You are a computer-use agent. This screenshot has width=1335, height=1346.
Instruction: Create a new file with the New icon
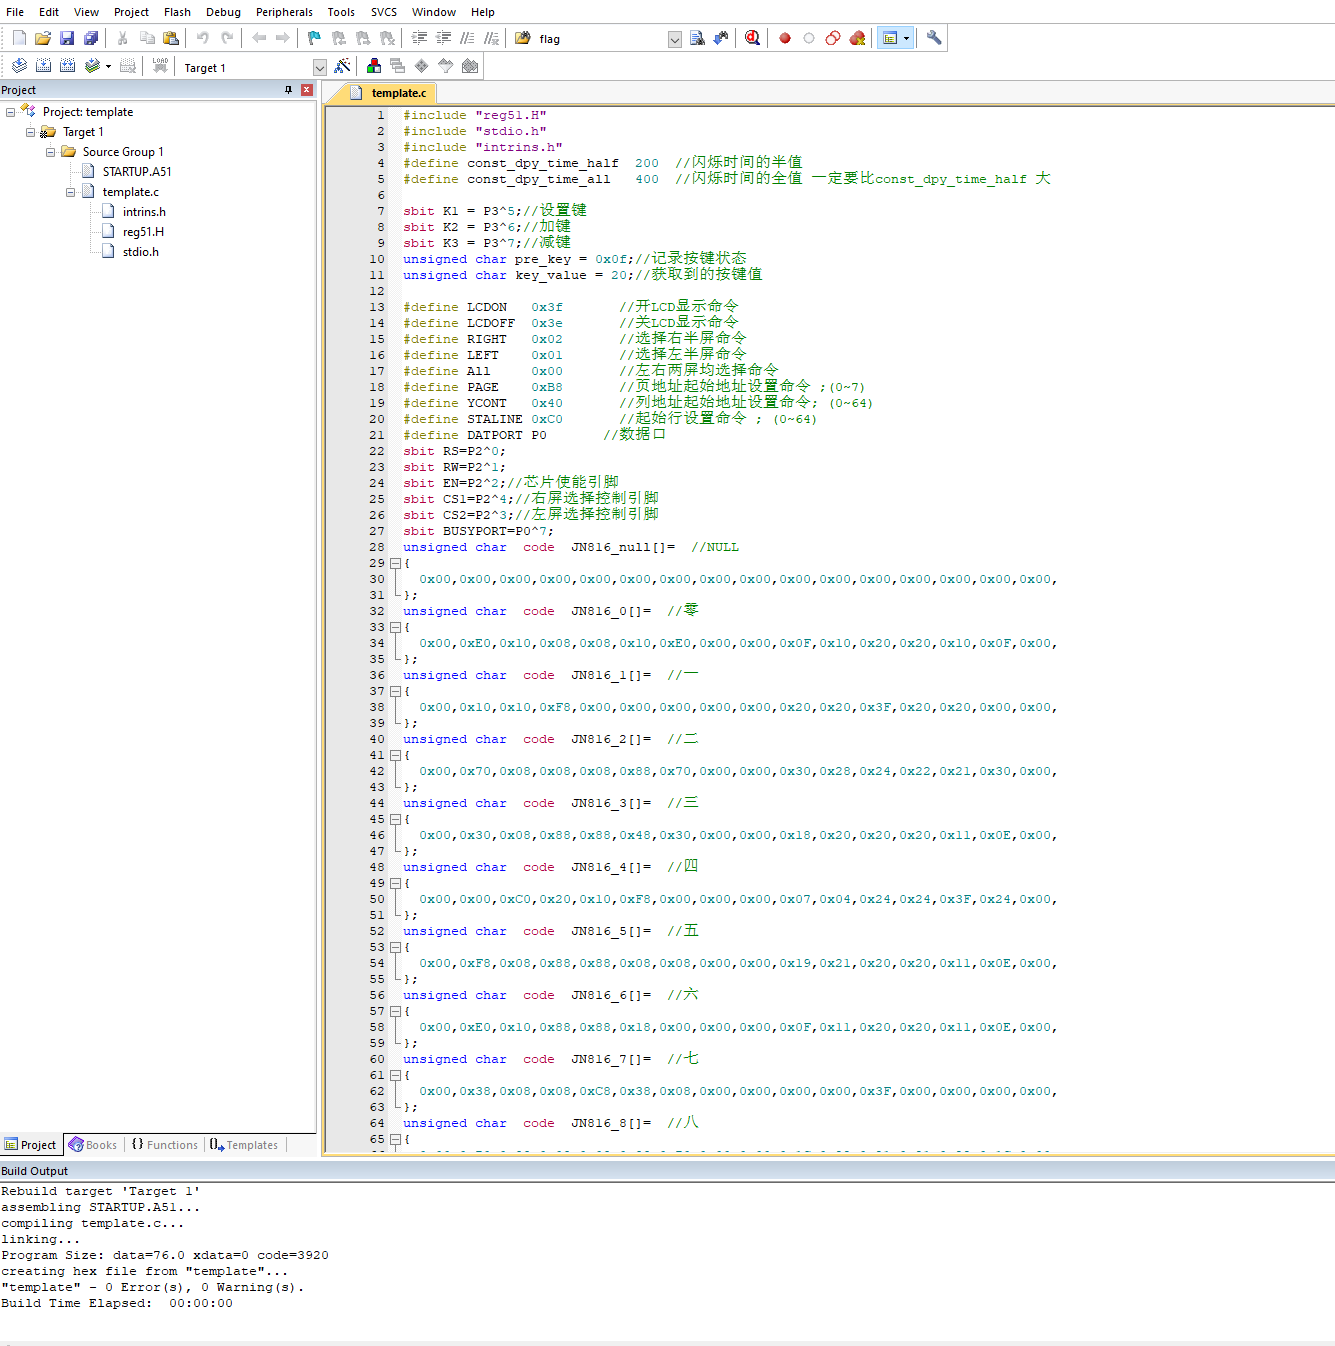[19, 38]
